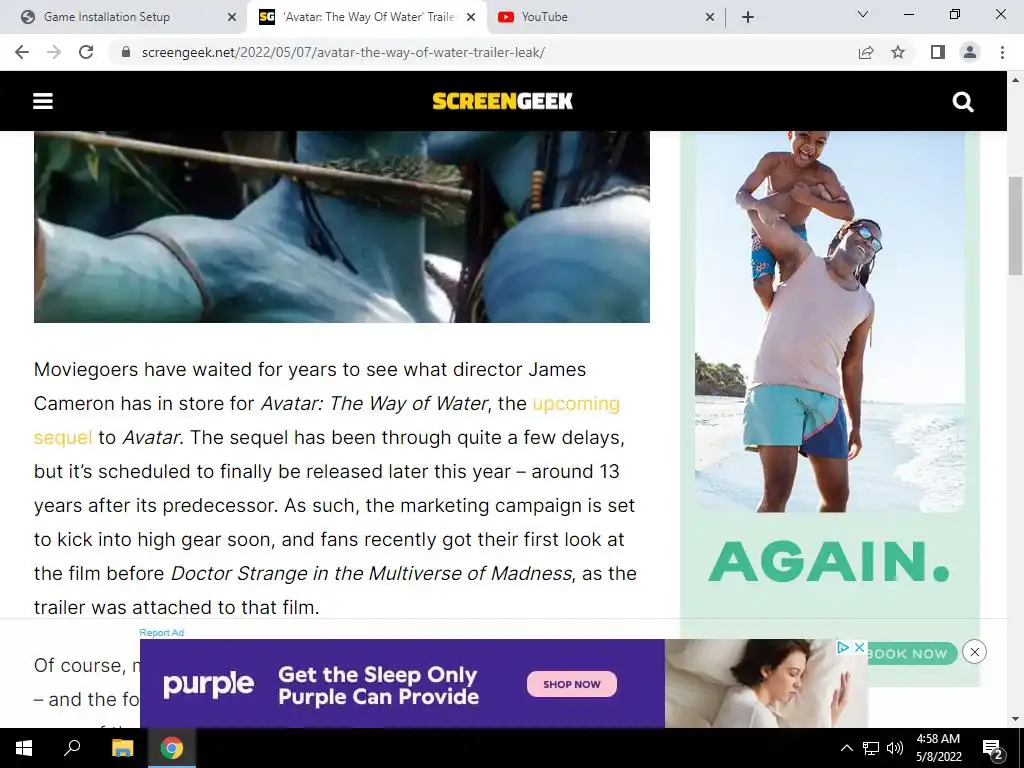
Task: Bookmark this page with the star
Action: [898, 52]
